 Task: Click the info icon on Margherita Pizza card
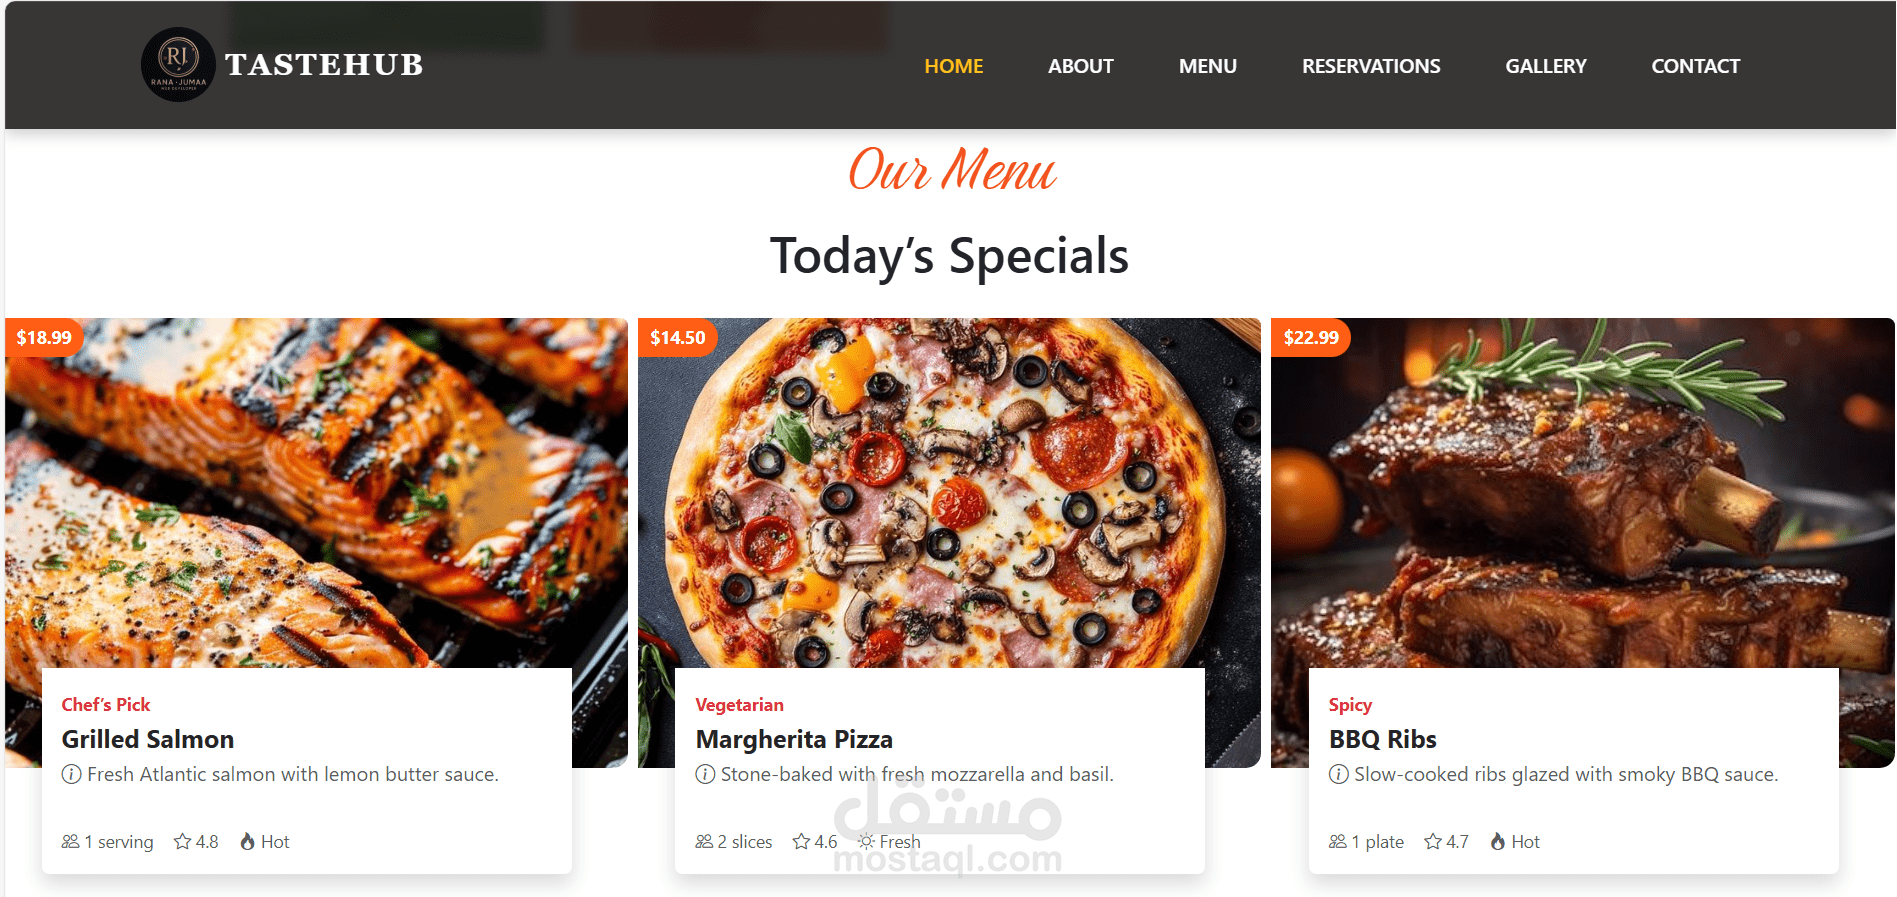705,774
